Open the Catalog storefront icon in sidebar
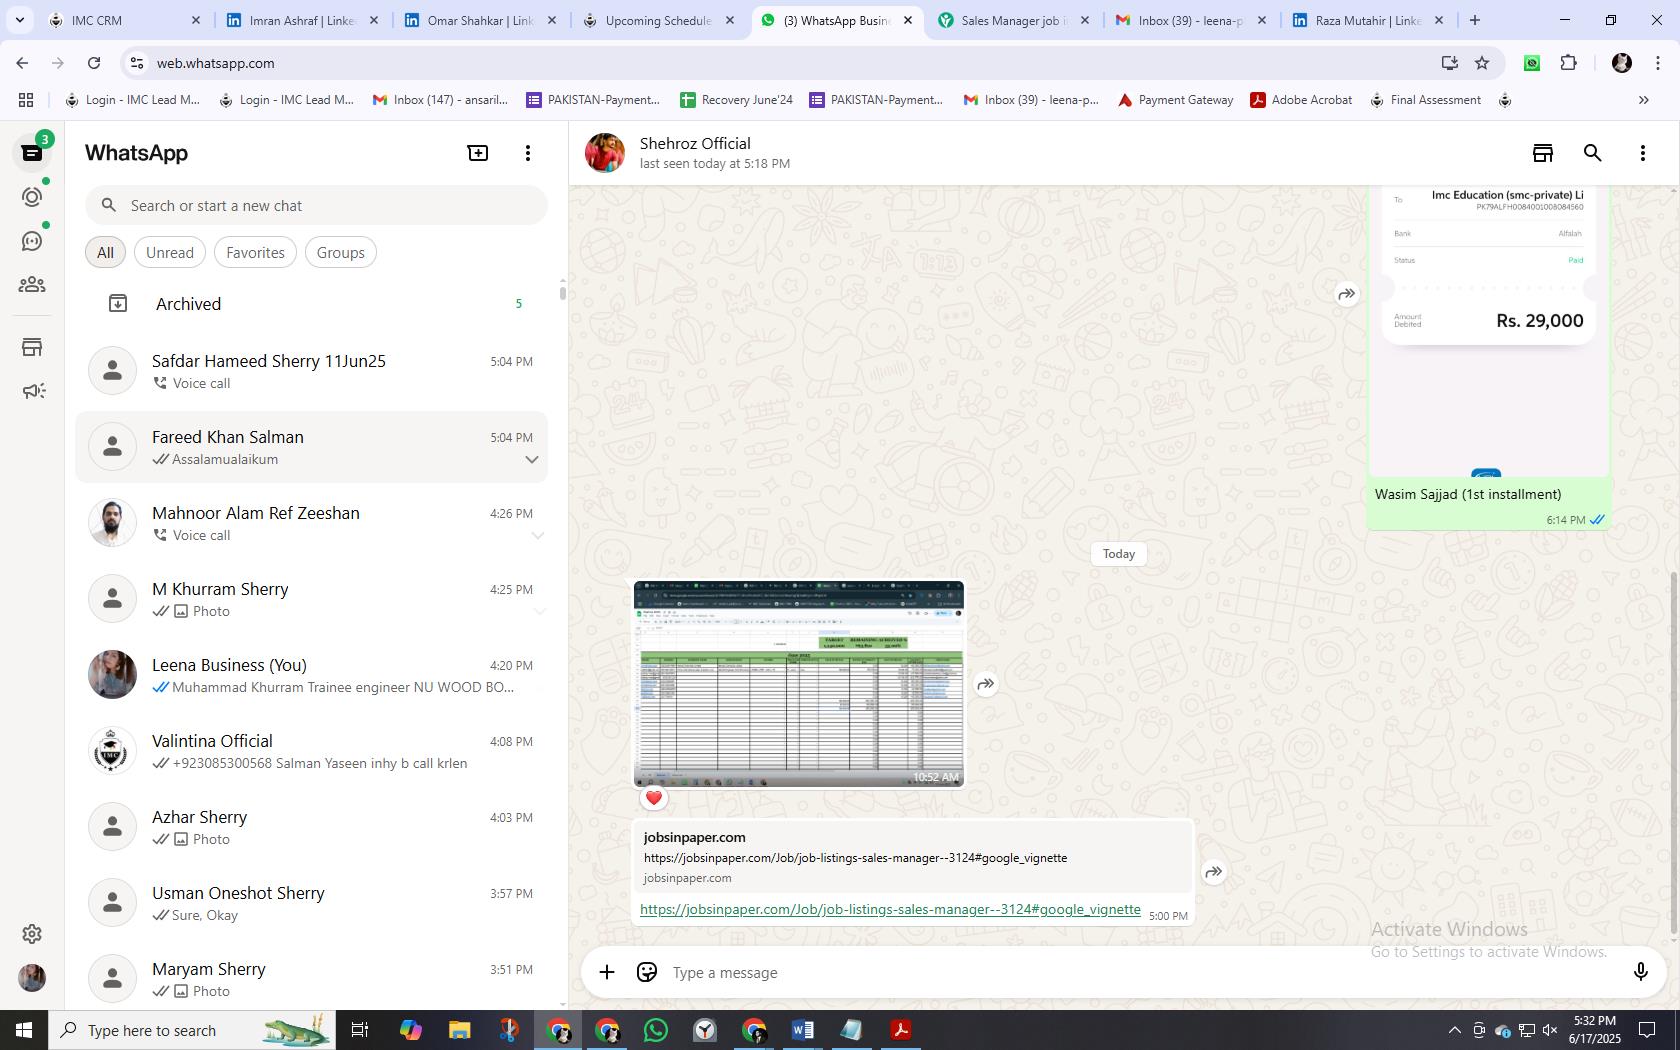This screenshot has height=1050, width=1680. tap(32, 347)
